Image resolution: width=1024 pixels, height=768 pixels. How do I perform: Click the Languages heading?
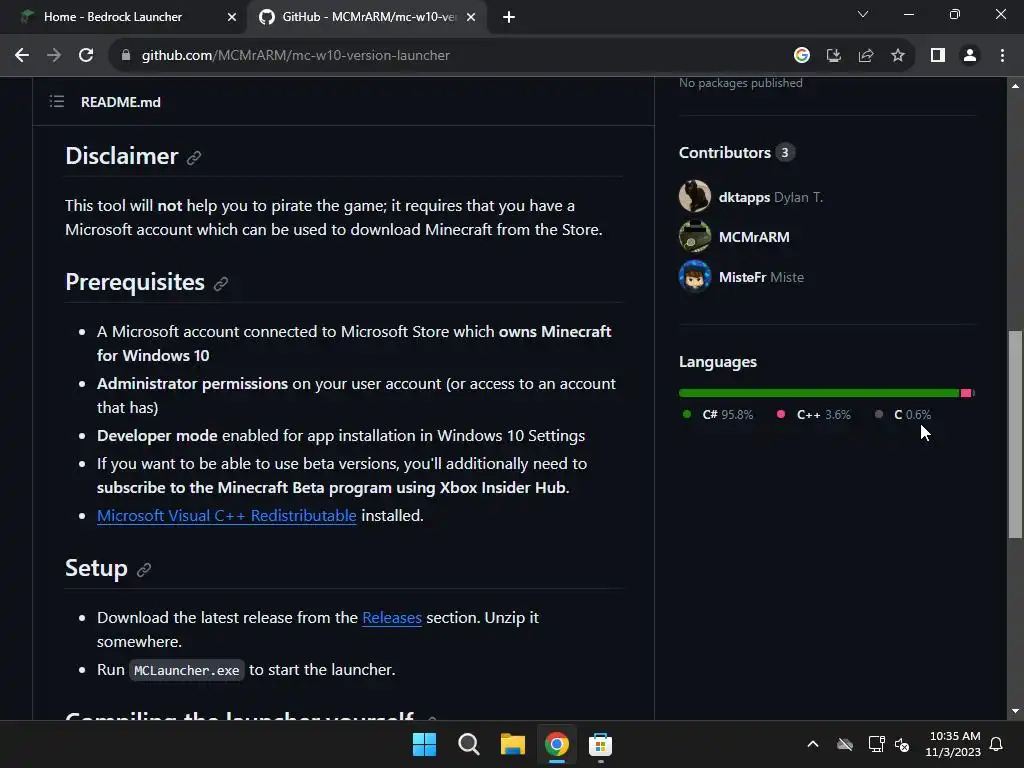(718, 362)
